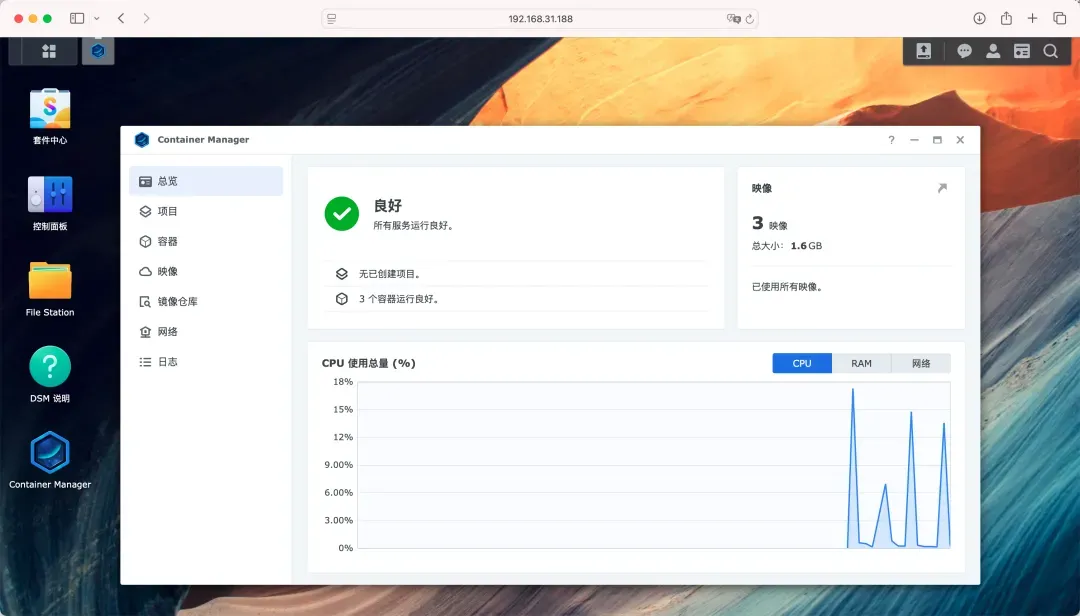Image resolution: width=1080 pixels, height=616 pixels.
Task: Click the 良好 heading
Action: click(387, 205)
